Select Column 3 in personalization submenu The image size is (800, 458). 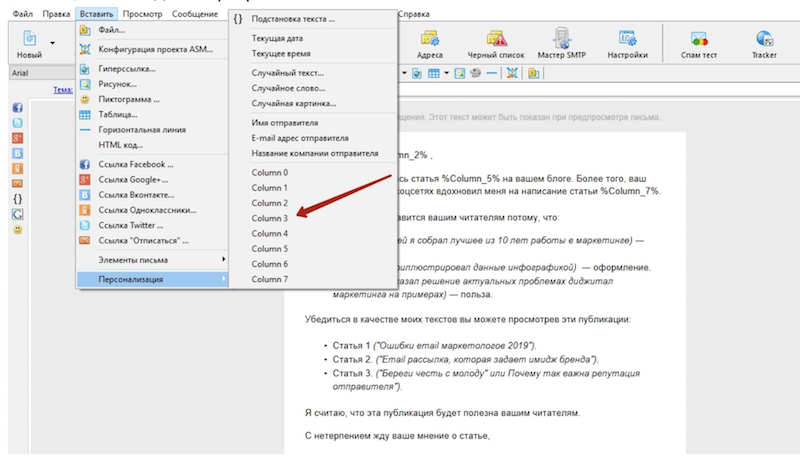(313, 218)
